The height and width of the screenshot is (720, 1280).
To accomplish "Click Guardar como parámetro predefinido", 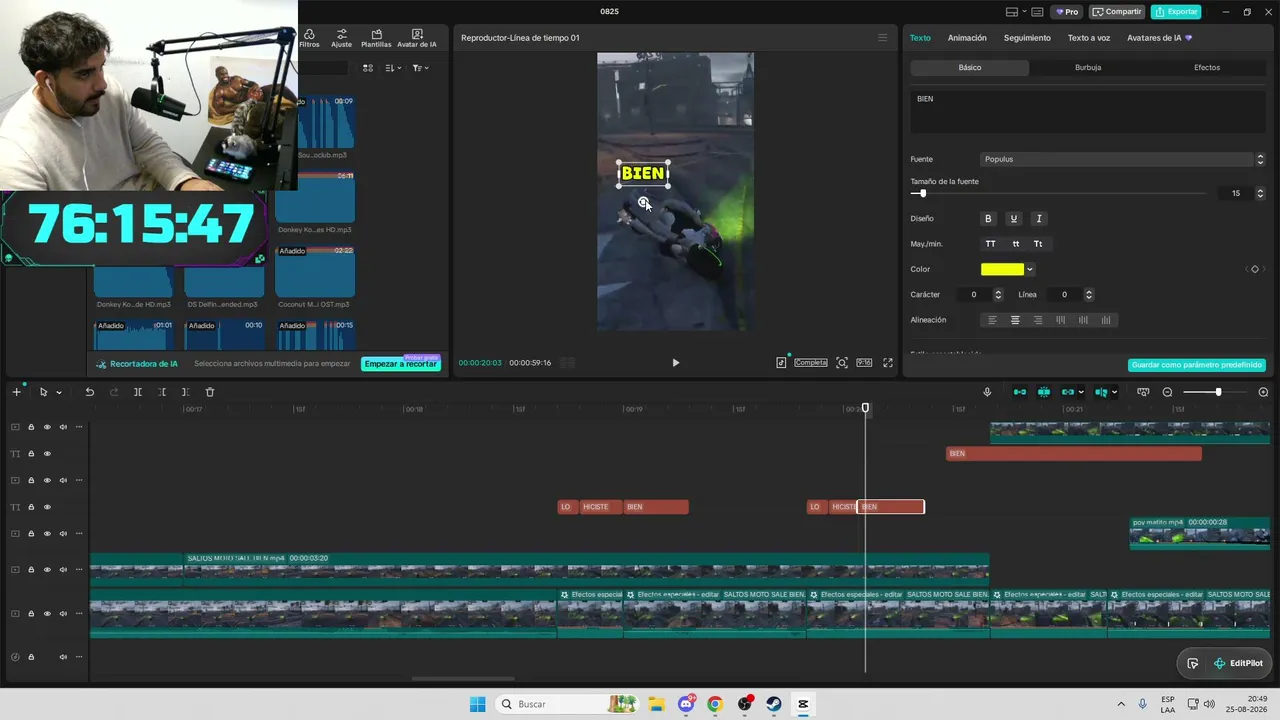I will pyautogui.click(x=1197, y=365).
